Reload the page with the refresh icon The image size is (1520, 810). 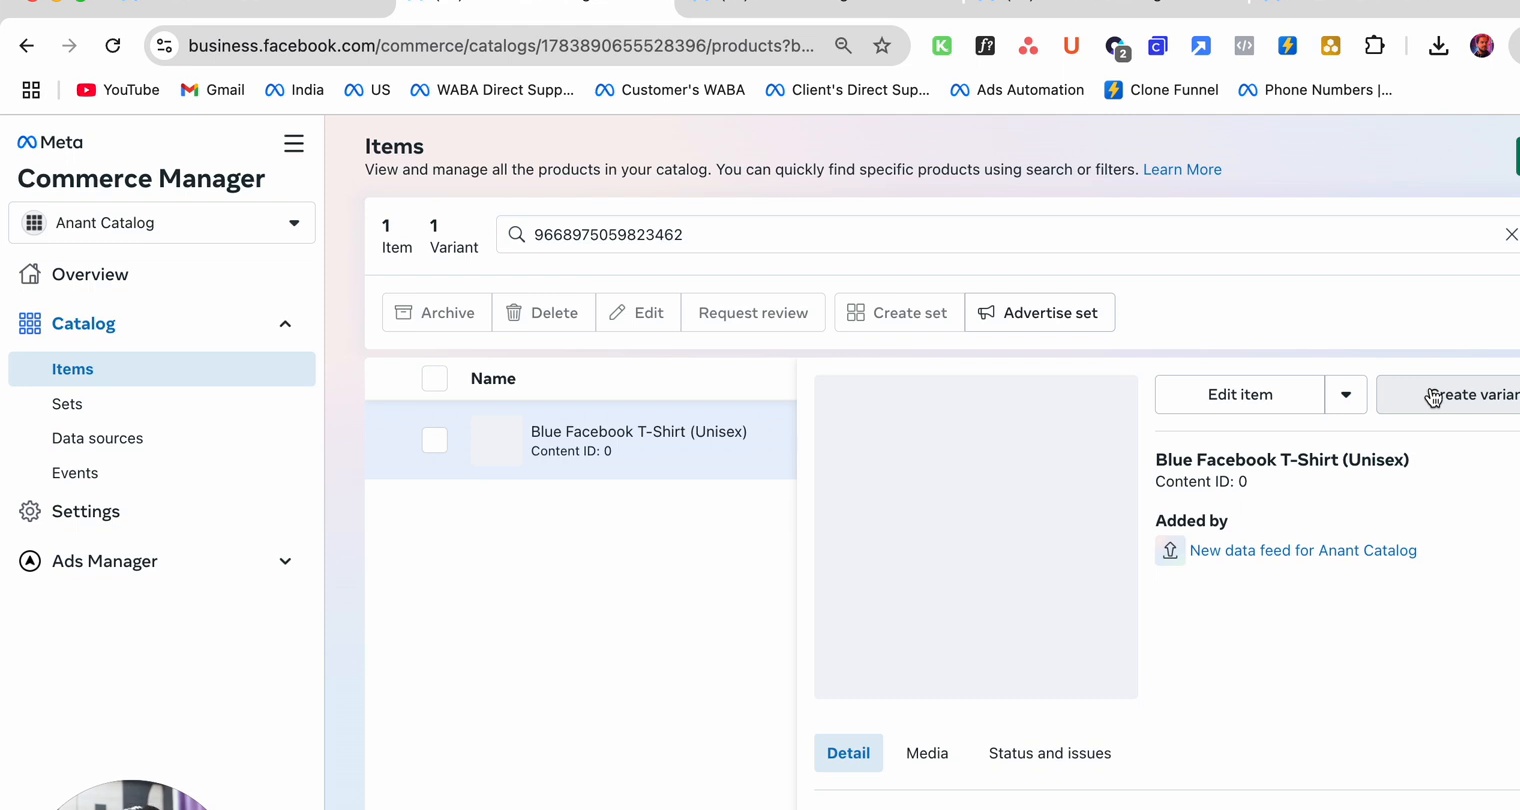point(113,46)
